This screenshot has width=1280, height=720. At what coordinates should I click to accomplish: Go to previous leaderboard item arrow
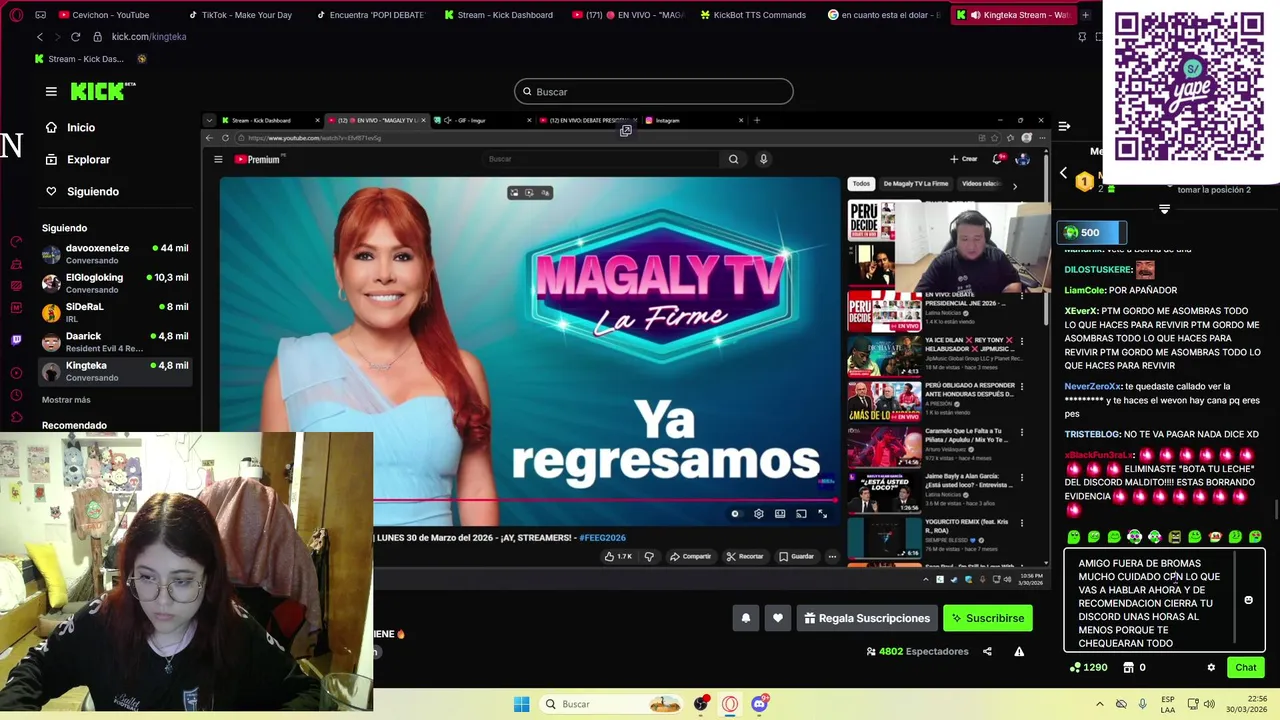(x=1063, y=173)
